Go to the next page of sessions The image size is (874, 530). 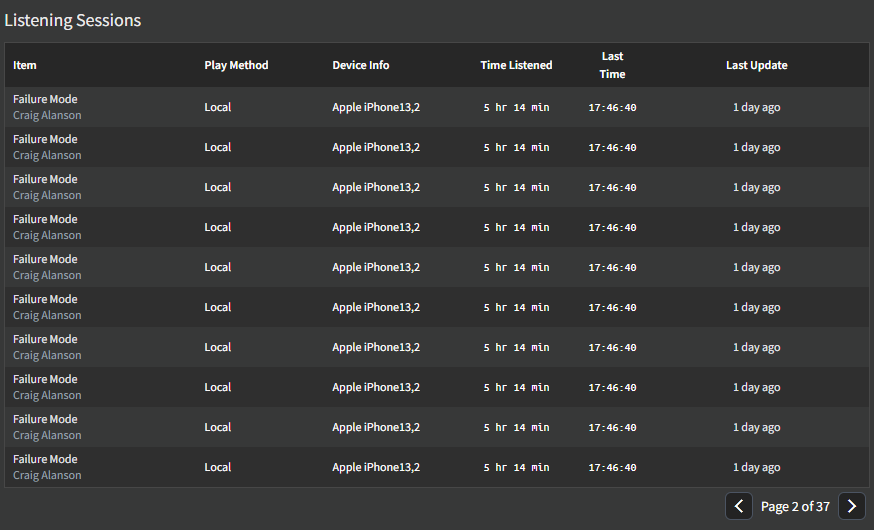[x=851, y=506]
